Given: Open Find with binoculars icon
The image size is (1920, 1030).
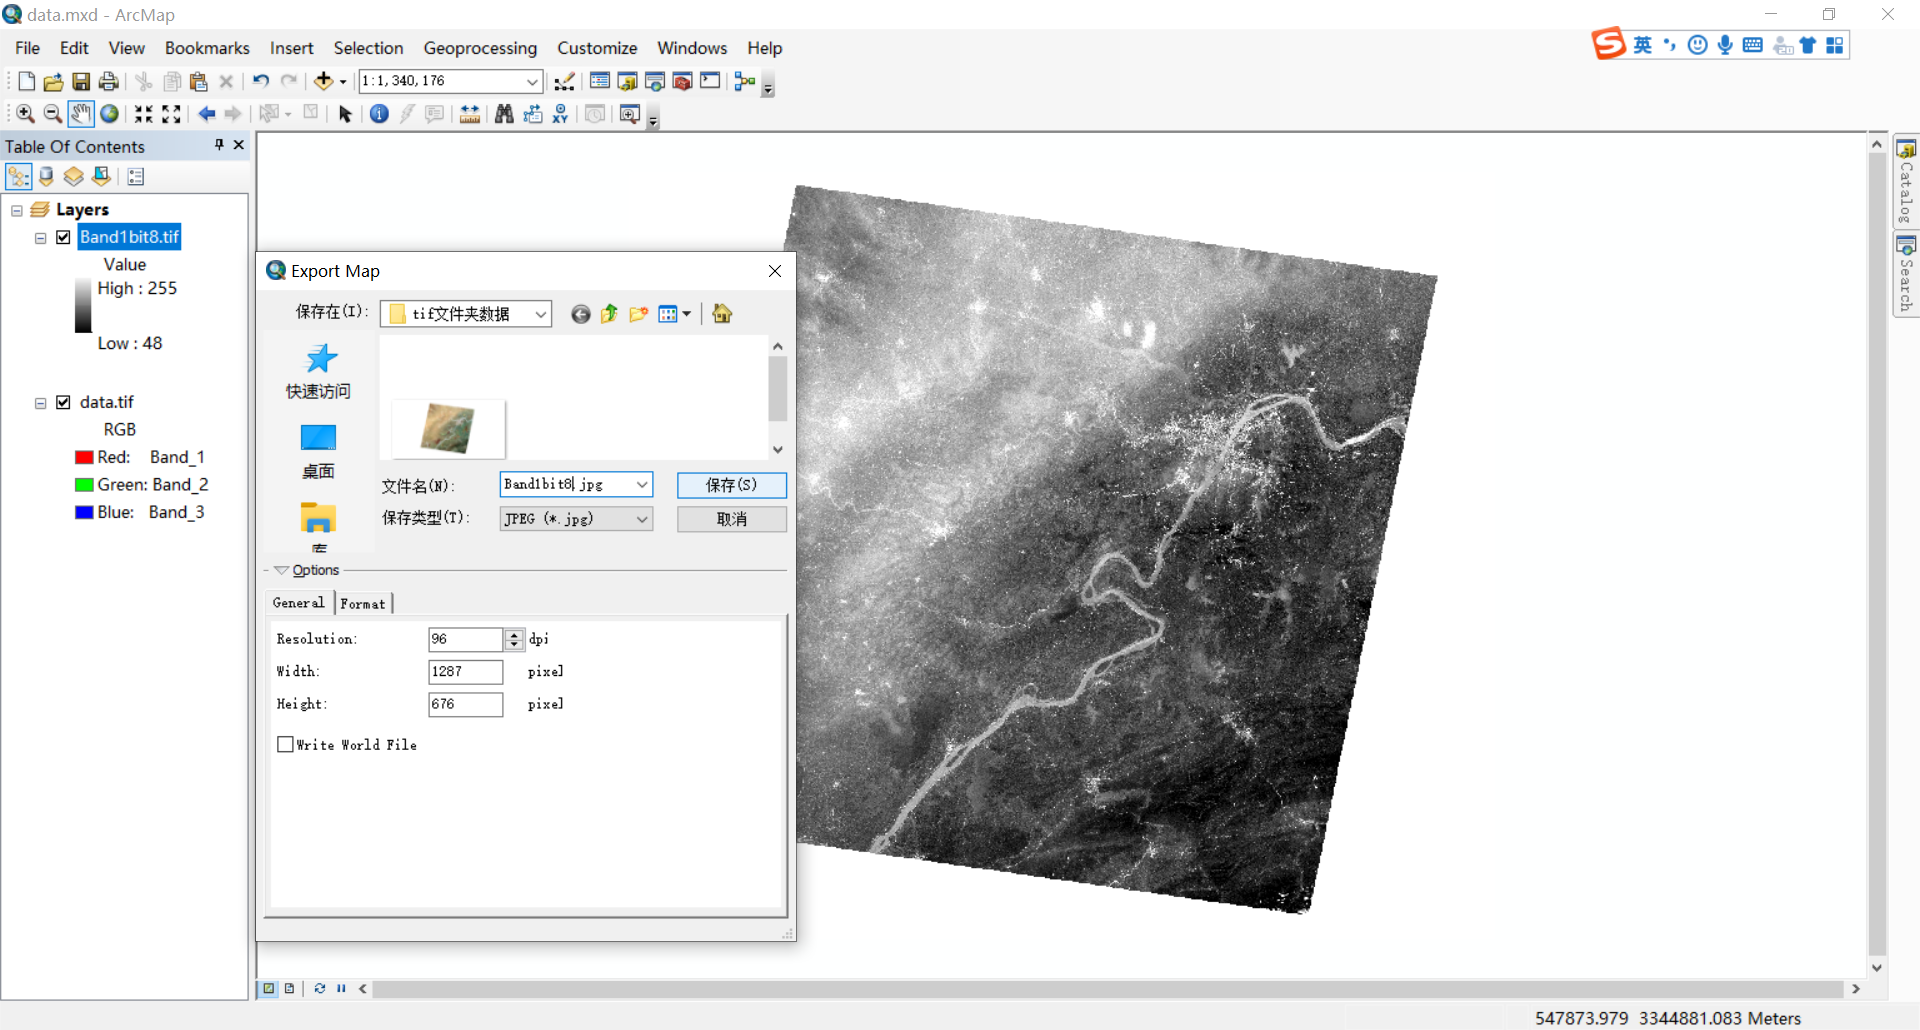Looking at the screenshot, I should pos(503,114).
